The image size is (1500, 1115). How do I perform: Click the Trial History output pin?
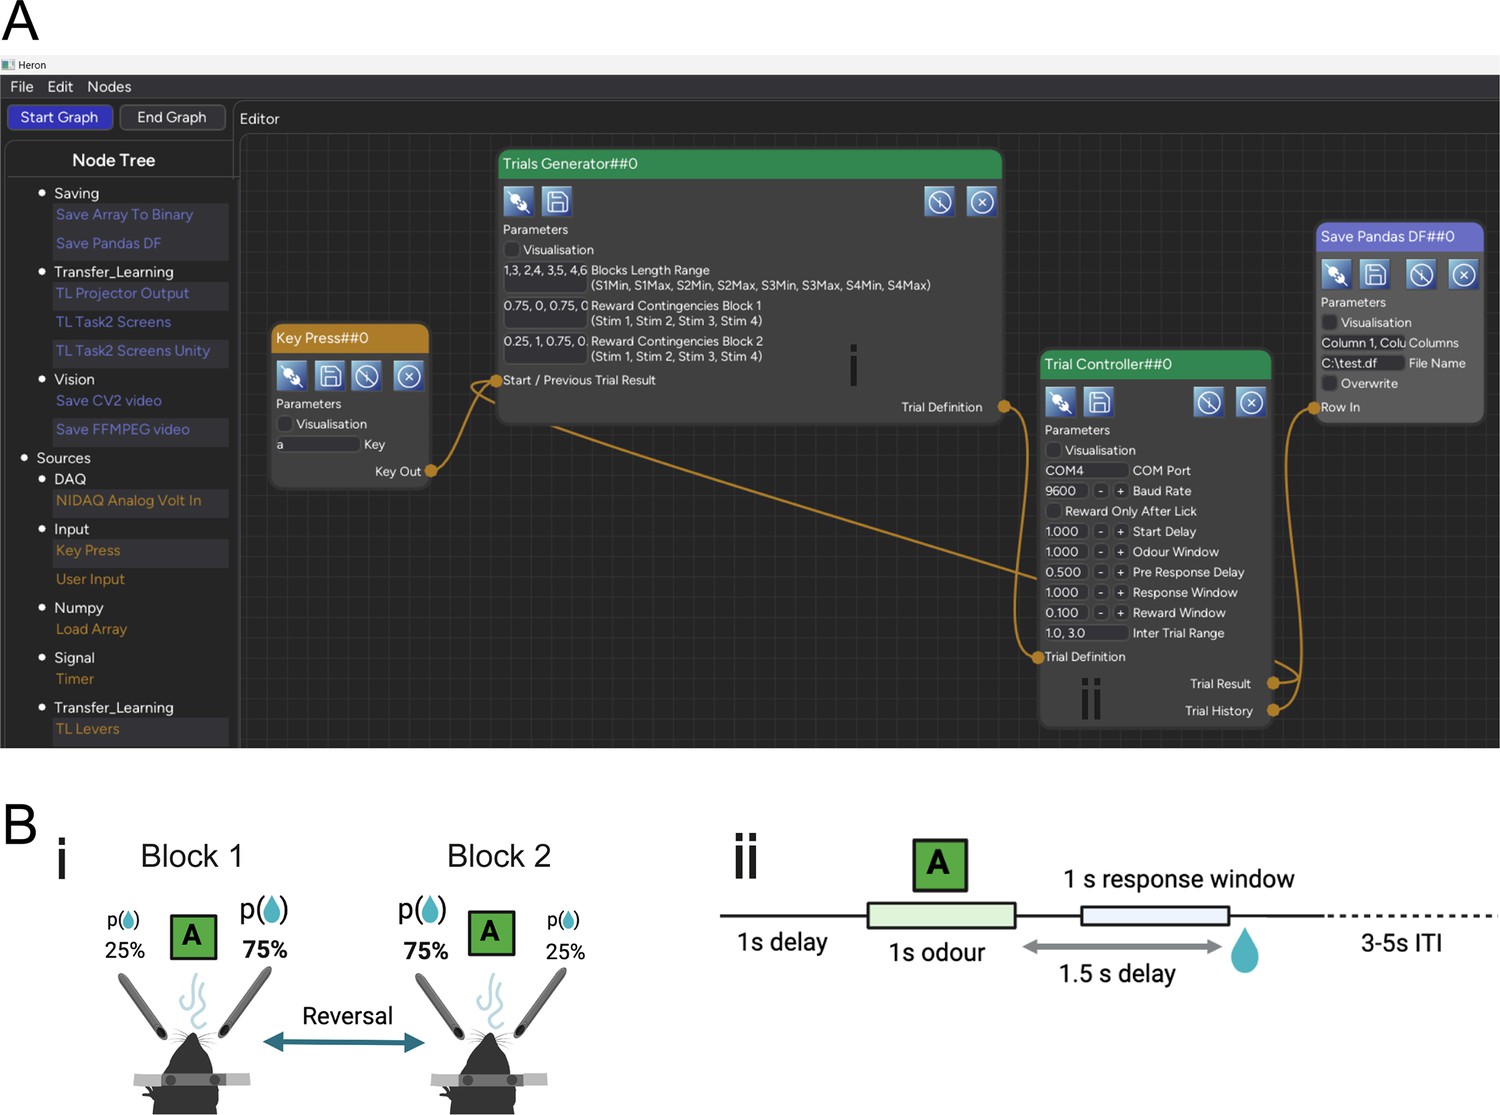click(x=1273, y=710)
